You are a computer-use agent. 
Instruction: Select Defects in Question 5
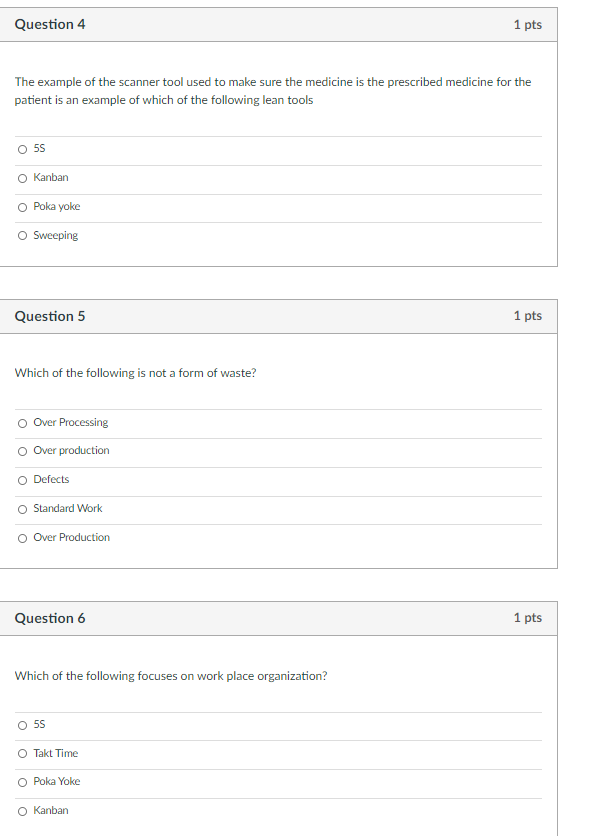tap(22, 479)
